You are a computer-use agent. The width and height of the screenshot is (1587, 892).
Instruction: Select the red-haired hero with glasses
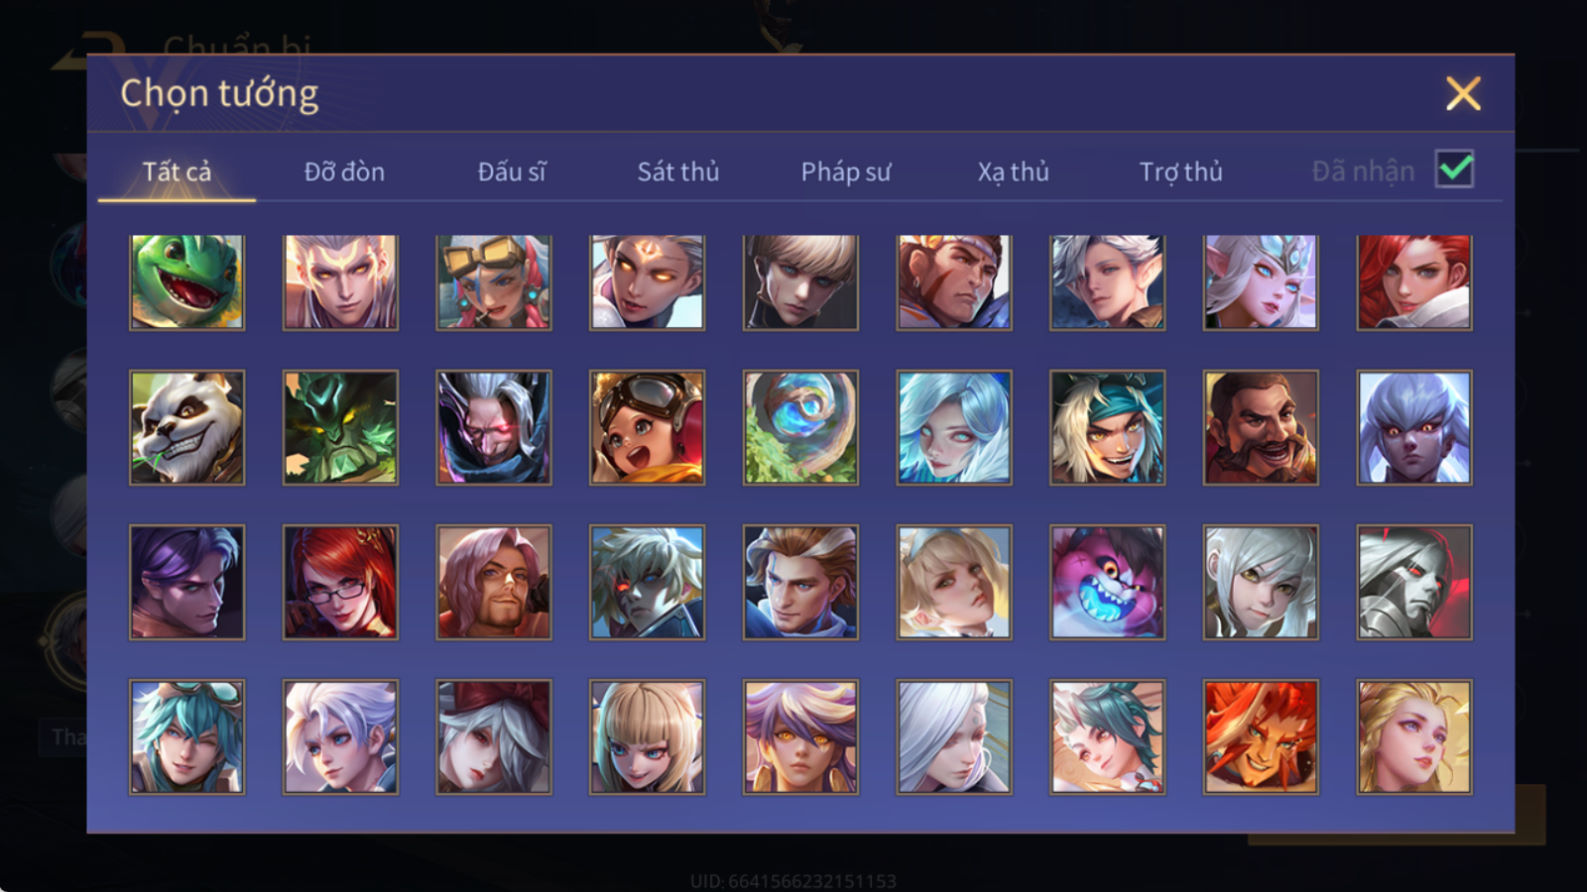[x=340, y=582]
